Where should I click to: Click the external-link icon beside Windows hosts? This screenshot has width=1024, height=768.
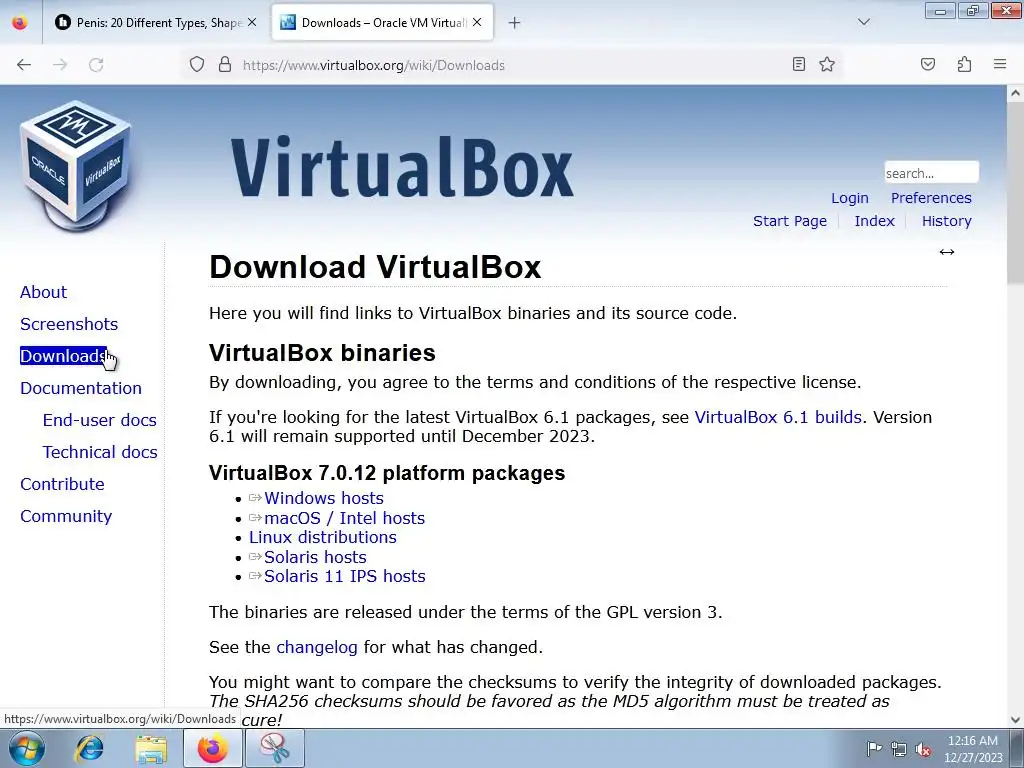[x=255, y=498]
